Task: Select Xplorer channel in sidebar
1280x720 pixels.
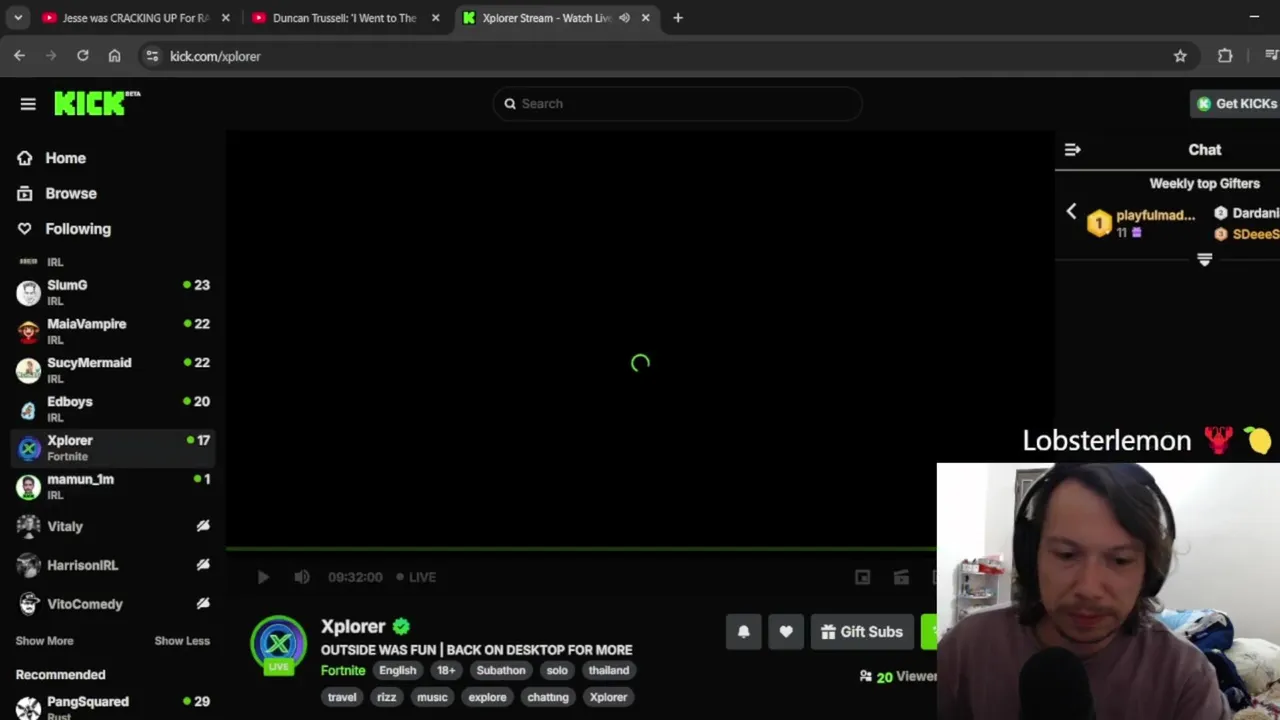Action: [x=112, y=448]
